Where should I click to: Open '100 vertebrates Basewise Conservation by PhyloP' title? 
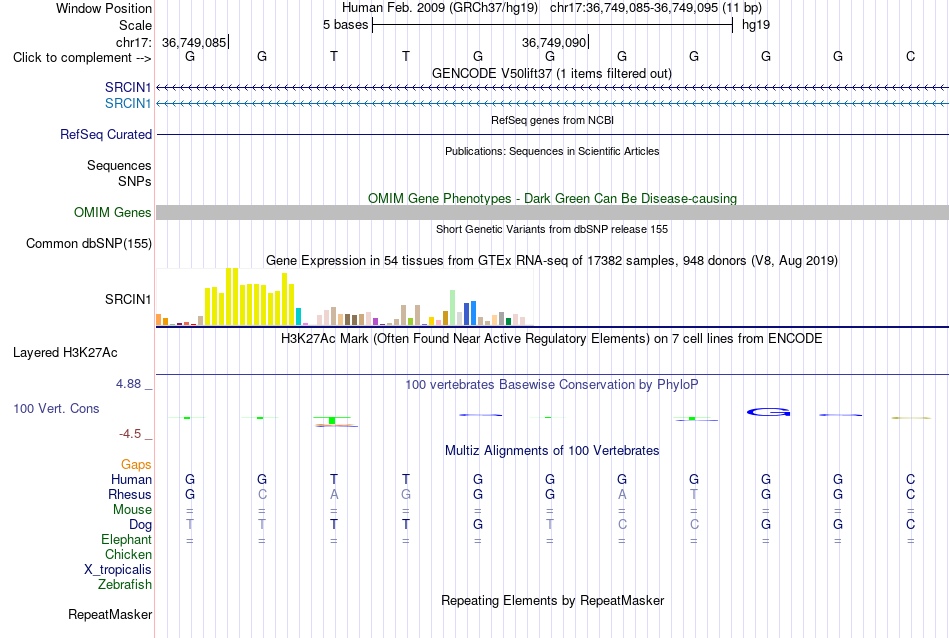pyautogui.click(x=551, y=385)
